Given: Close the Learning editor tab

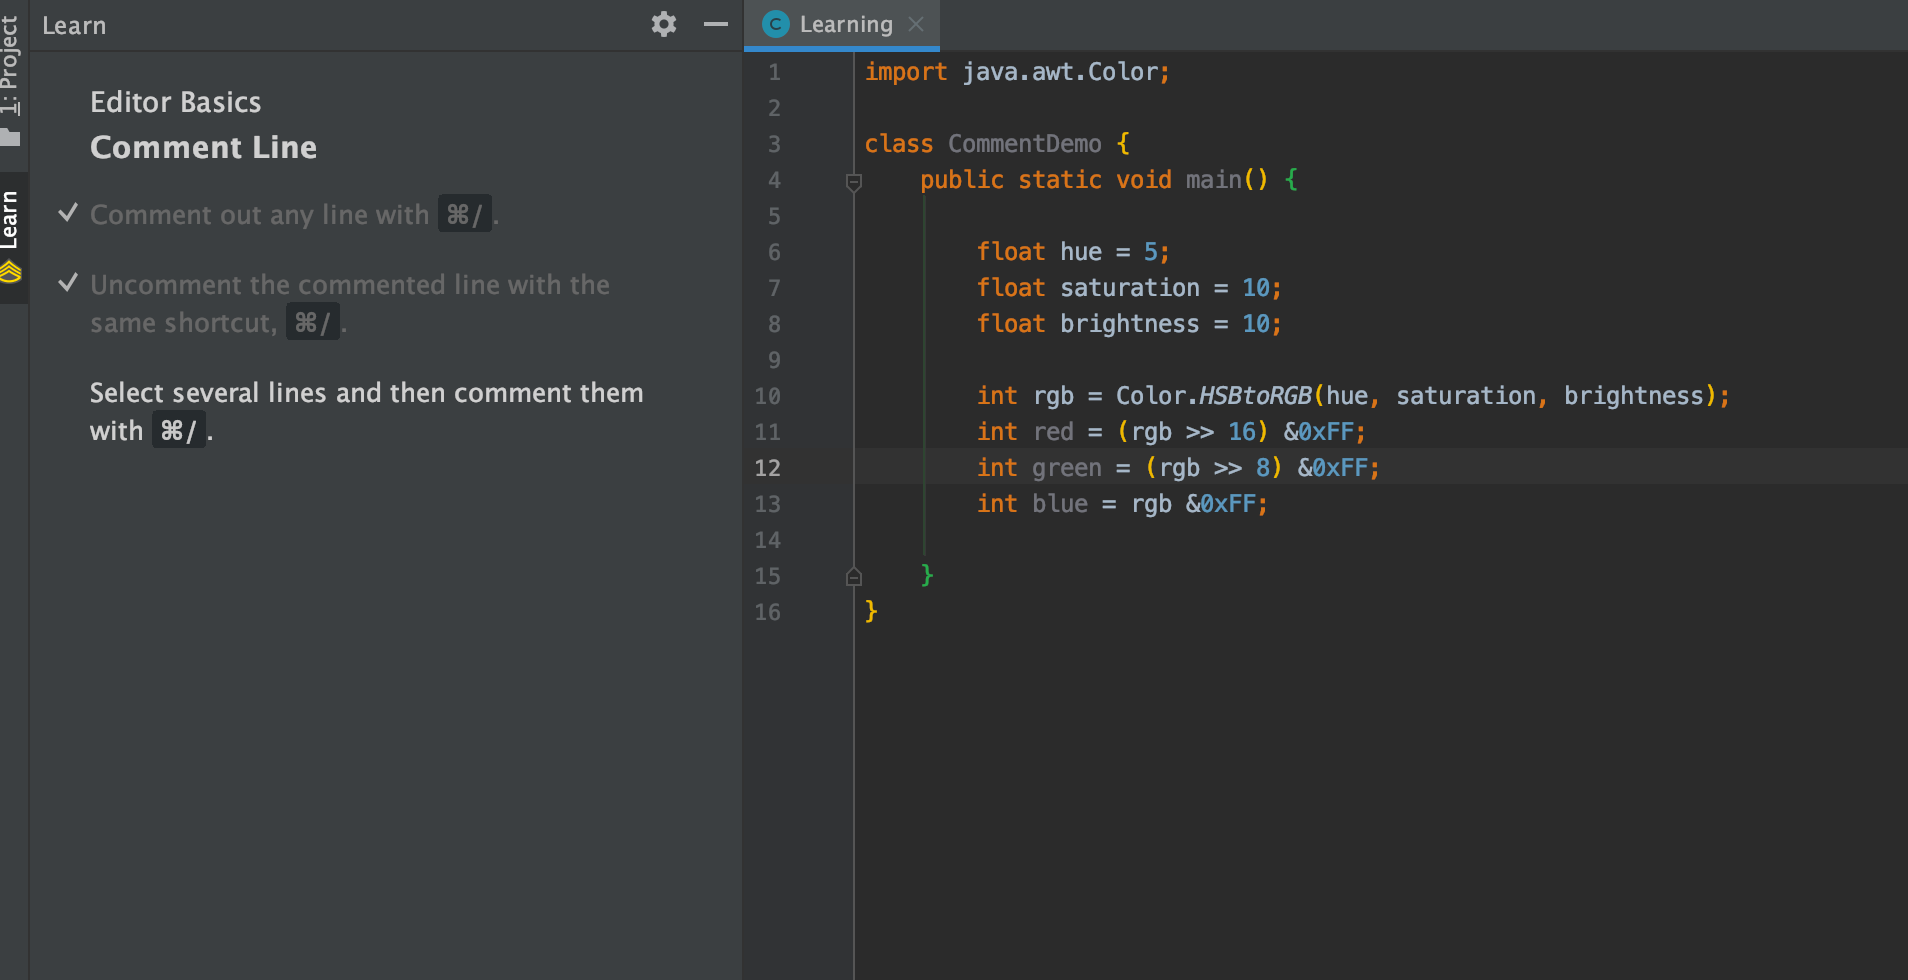Looking at the screenshot, I should tap(916, 24).
